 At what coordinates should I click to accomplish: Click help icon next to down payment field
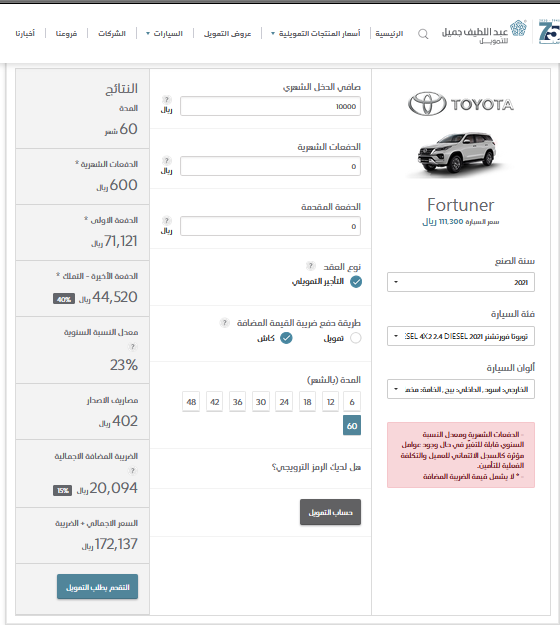pyautogui.click(x=166, y=220)
